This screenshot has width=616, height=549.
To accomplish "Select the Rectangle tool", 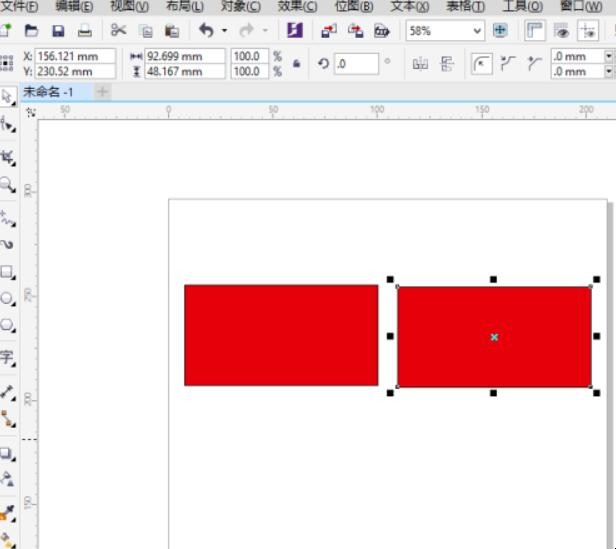I will [x=8, y=272].
